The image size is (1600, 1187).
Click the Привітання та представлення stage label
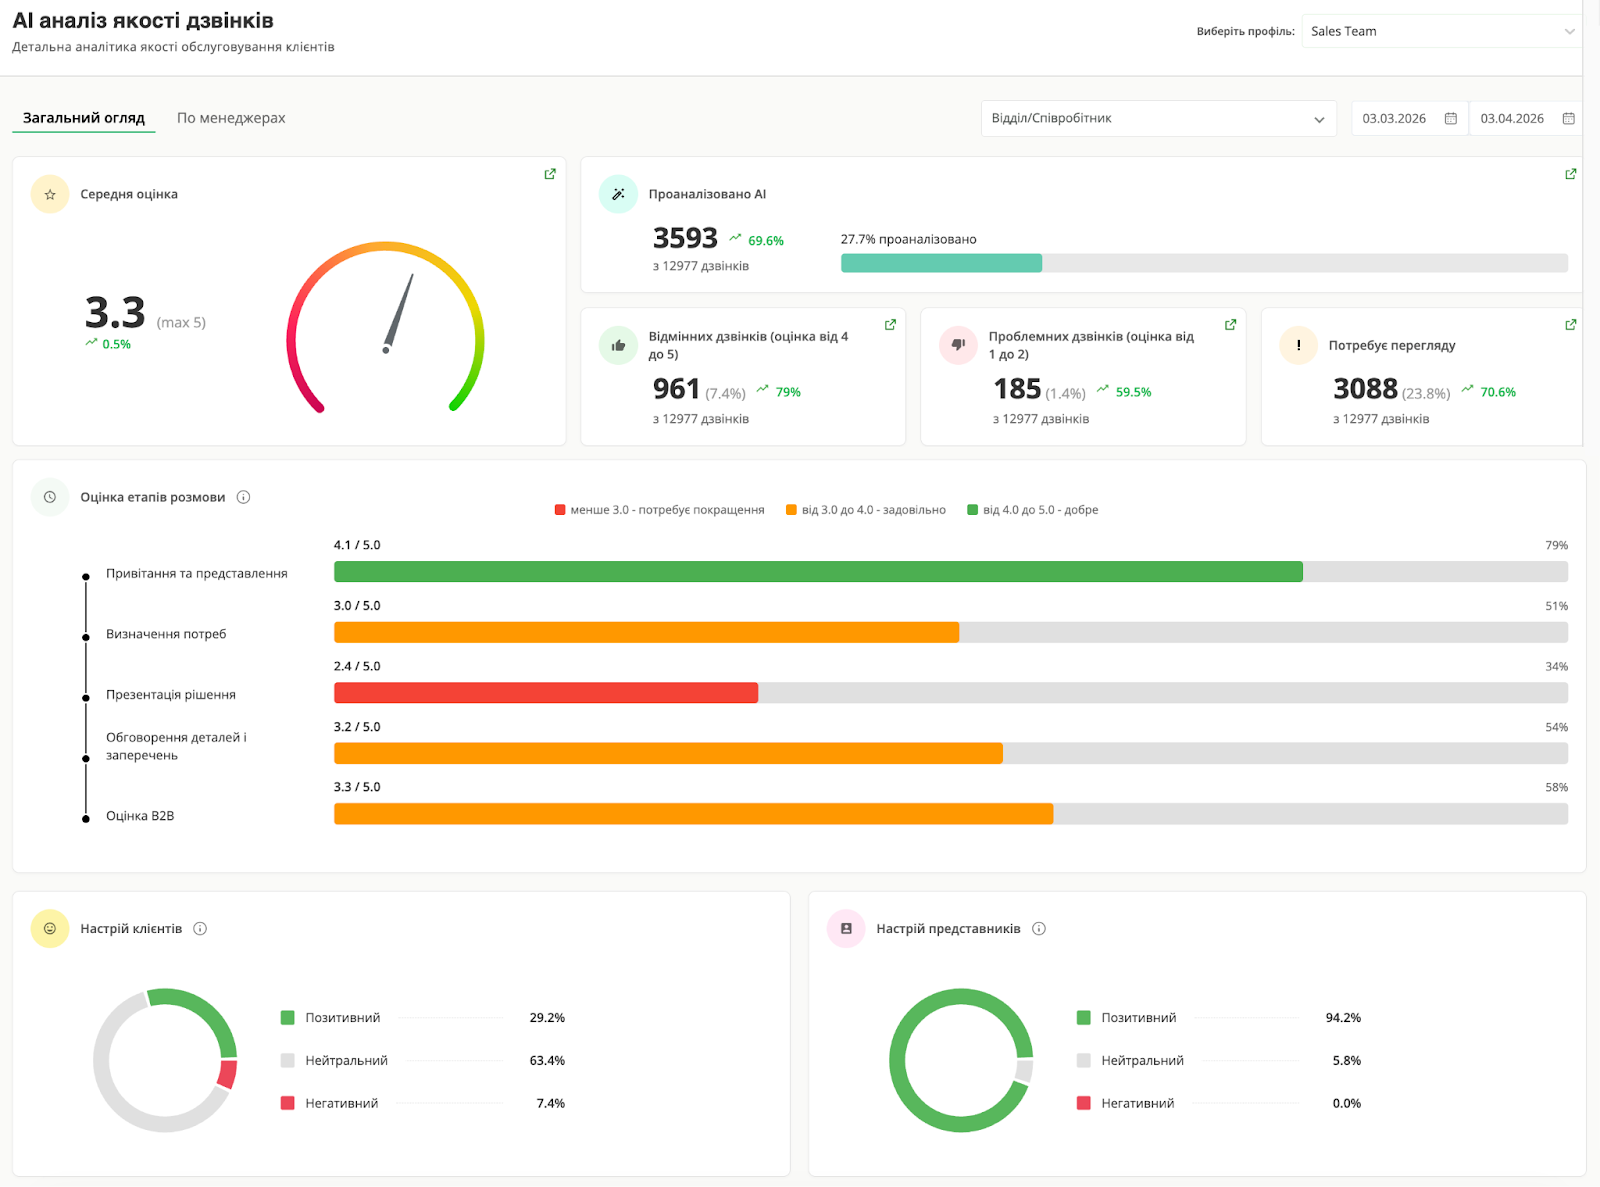click(197, 574)
